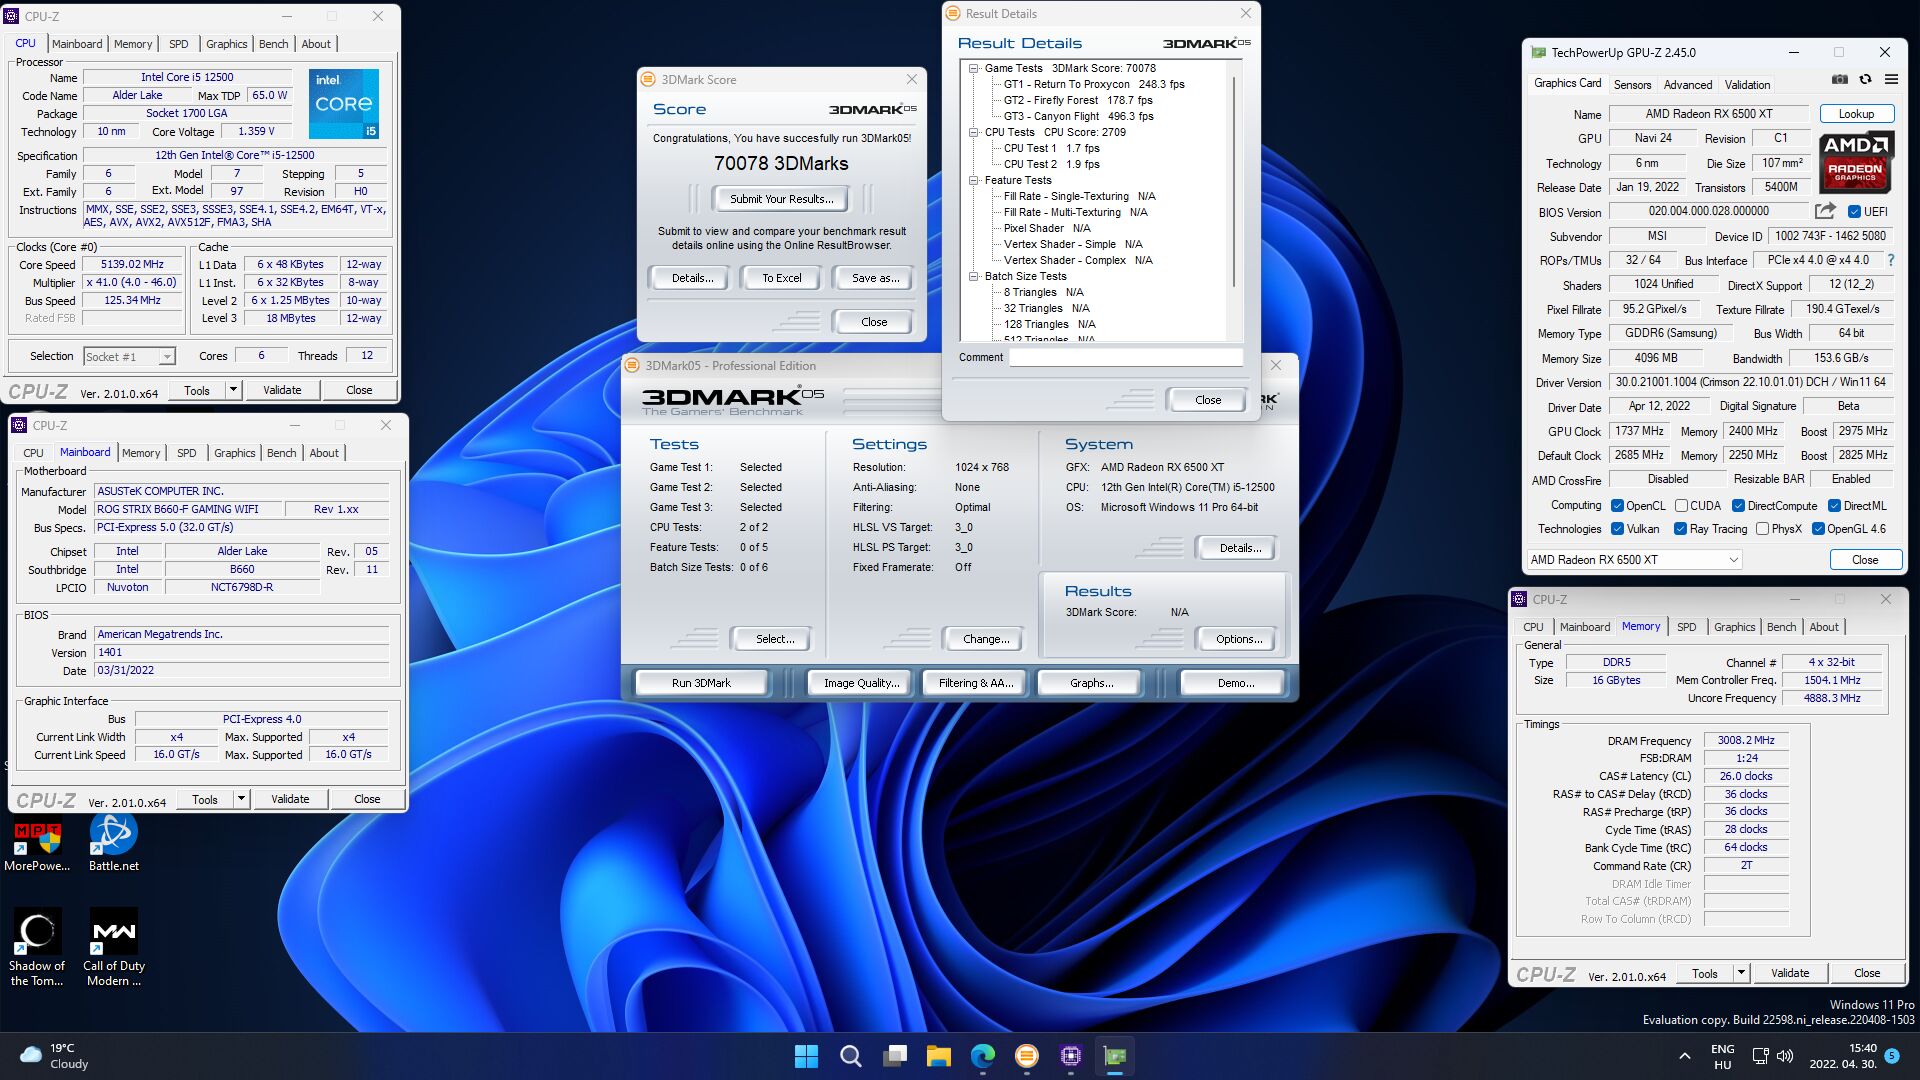Switch to GPU-Z taskbar icon
The width and height of the screenshot is (1920, 1080).
[x=1115, y=1056]
